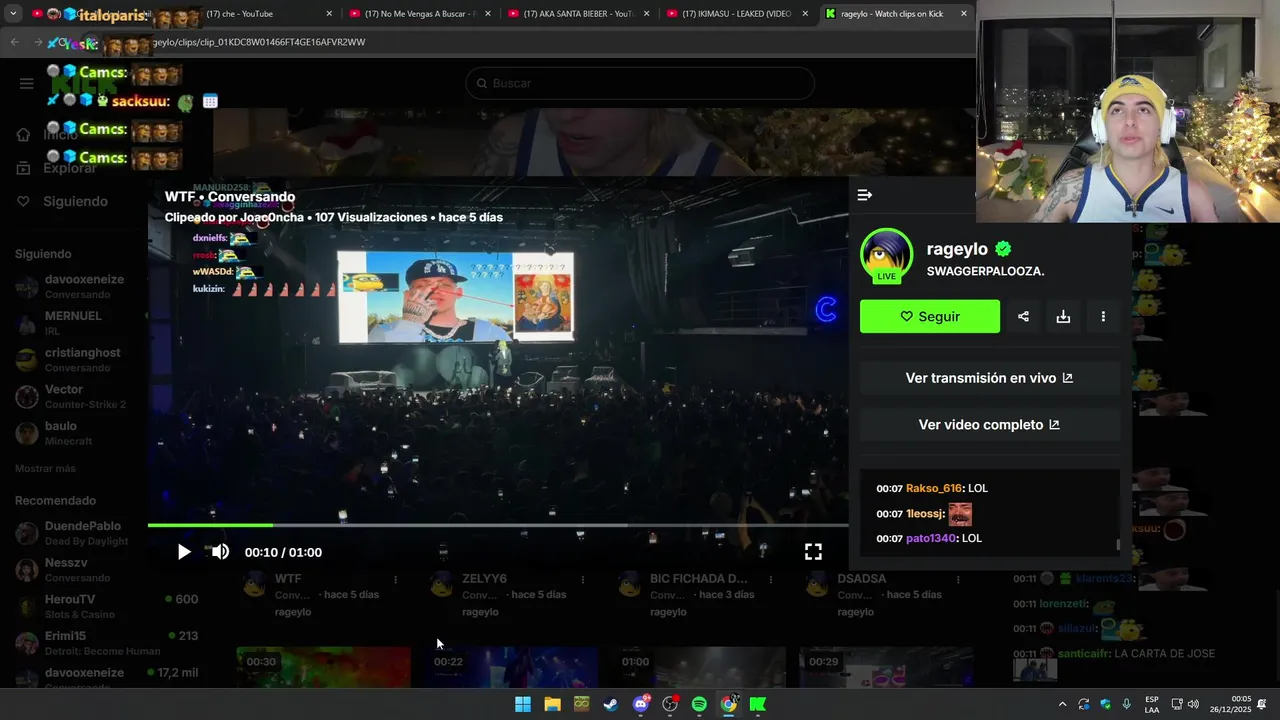
Task: Open options for BIC FICHADA clip card
Action: click(x=770, y=579)
